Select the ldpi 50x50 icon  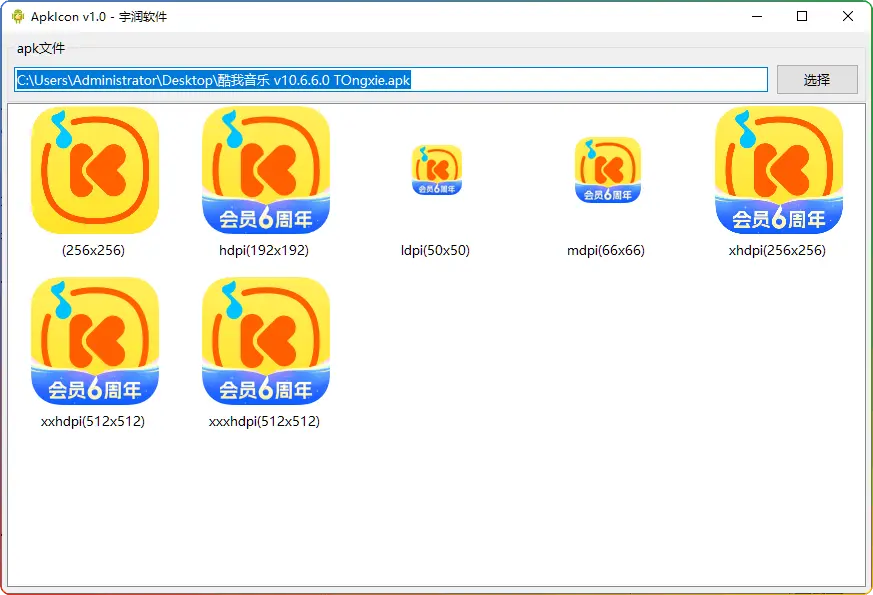436,170
